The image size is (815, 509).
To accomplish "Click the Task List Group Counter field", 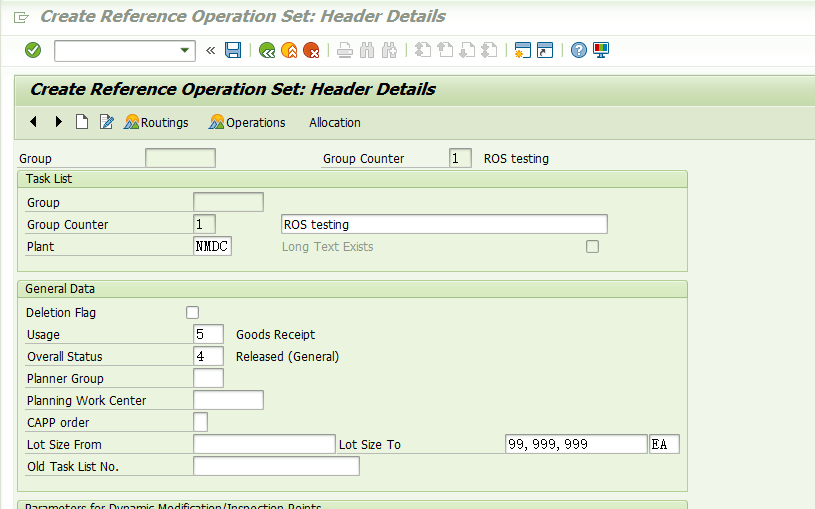I will point(204,224).
